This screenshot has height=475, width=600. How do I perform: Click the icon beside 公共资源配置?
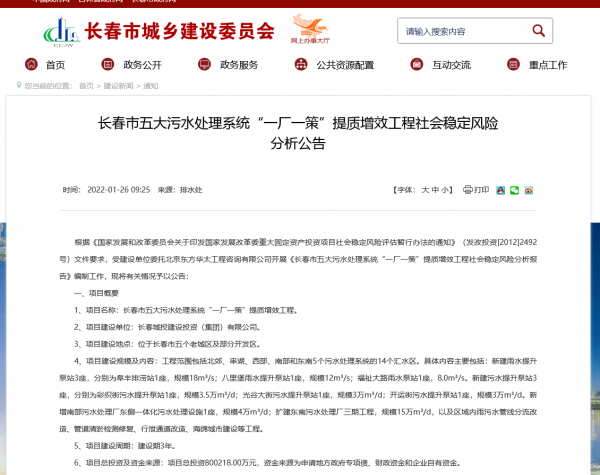299,65
